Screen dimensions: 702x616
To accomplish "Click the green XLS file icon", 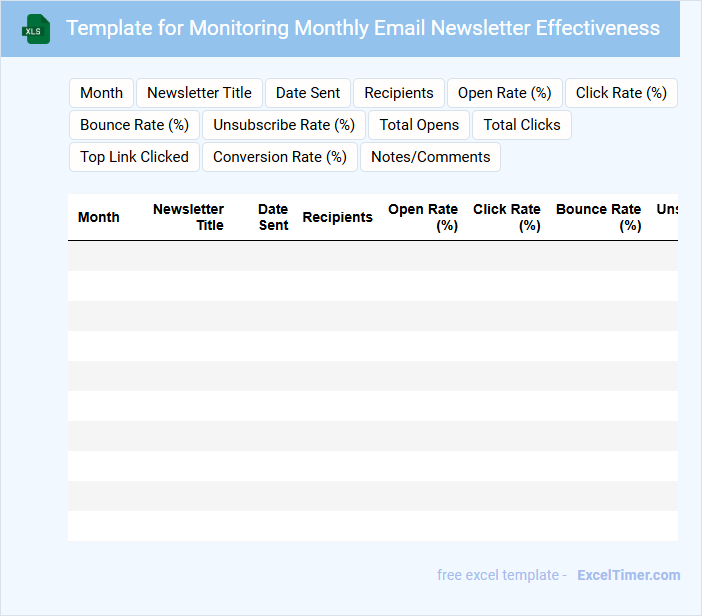I will 36,29.
